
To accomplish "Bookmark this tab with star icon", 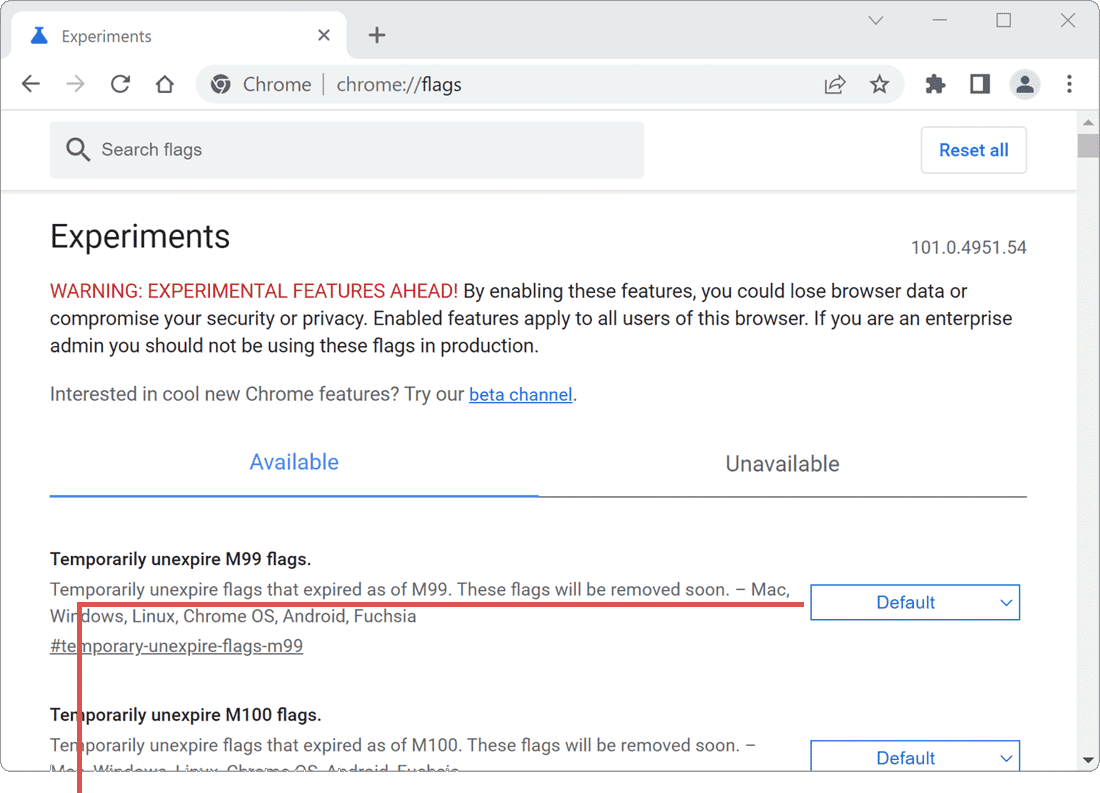I will click(879, 84).
